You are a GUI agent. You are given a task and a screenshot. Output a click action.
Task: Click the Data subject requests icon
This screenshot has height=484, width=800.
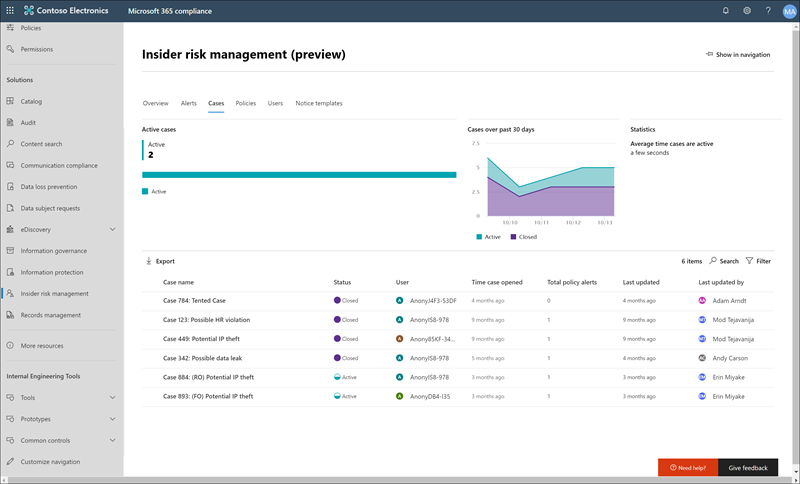10,208
